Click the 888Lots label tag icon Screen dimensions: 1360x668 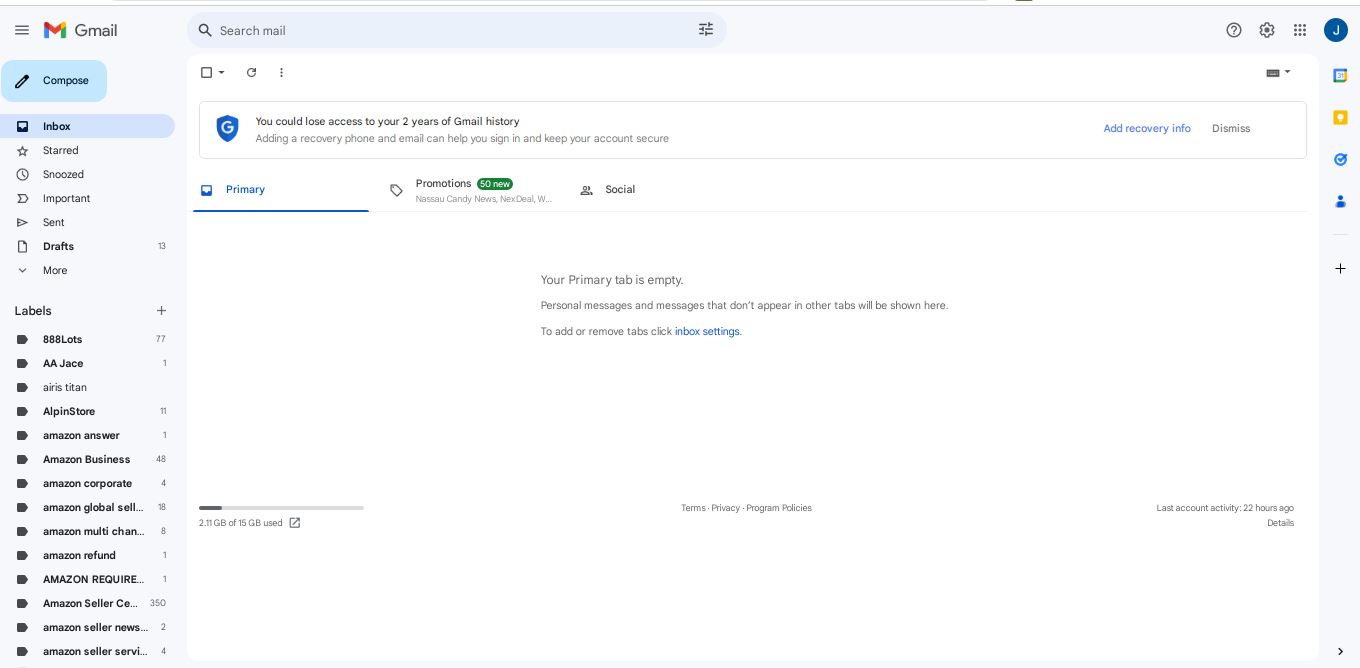(22, 339)
